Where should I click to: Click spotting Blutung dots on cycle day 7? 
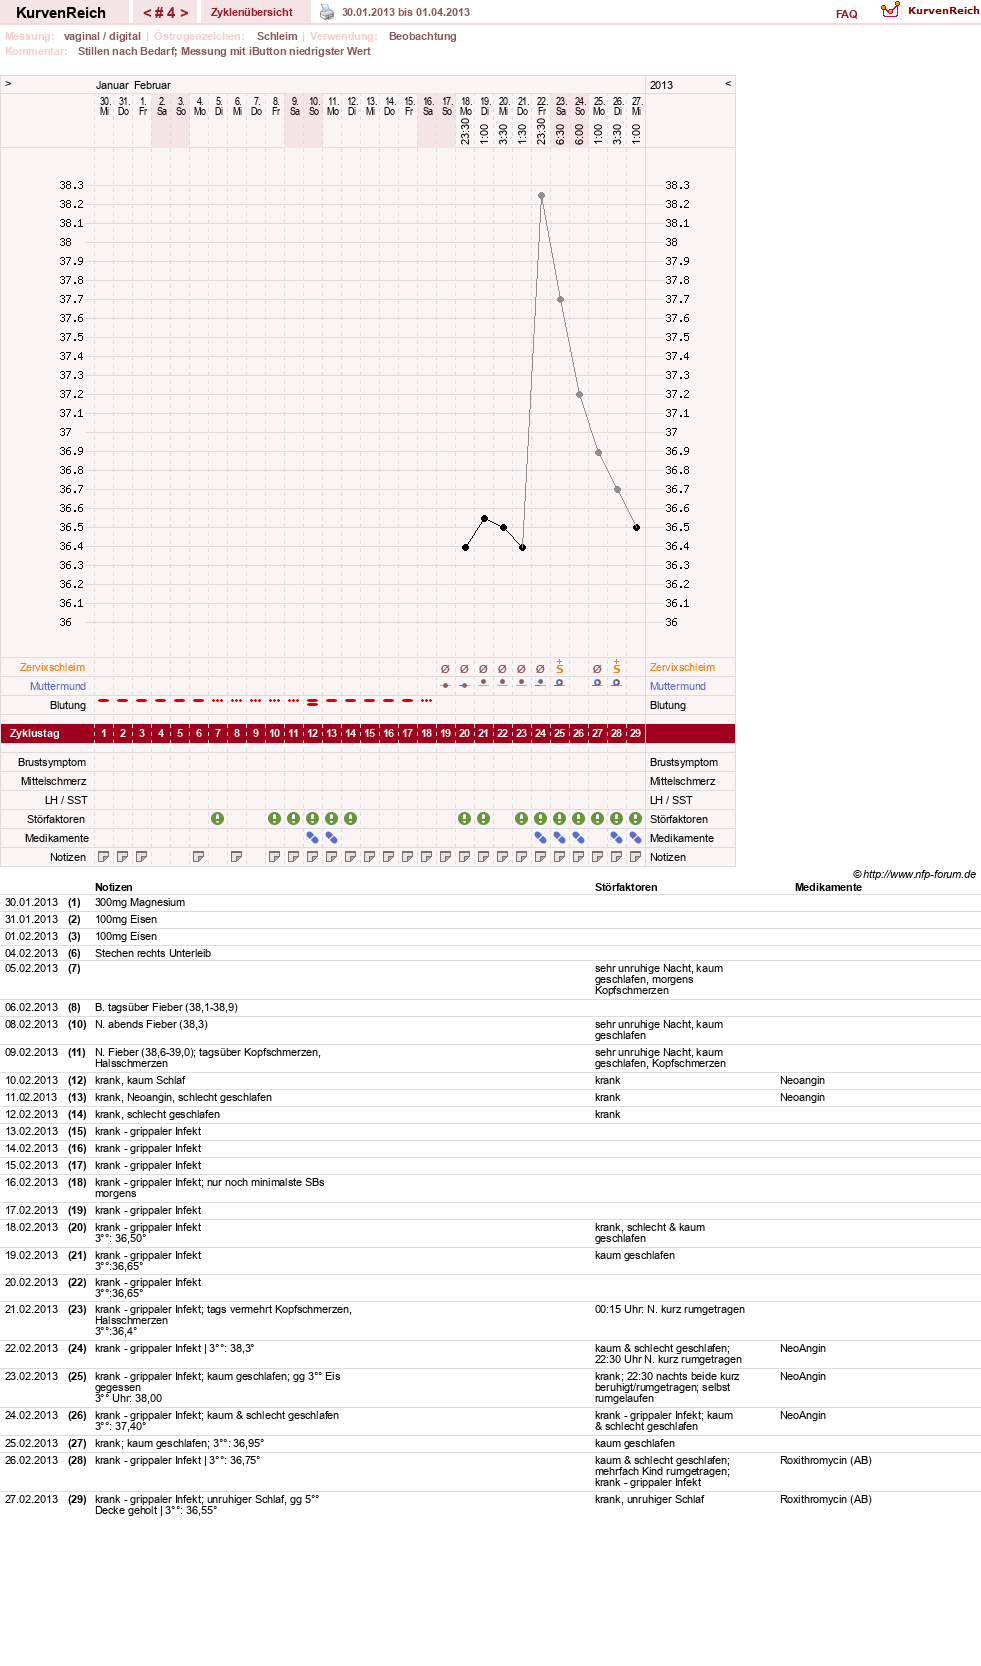[218, 700]
